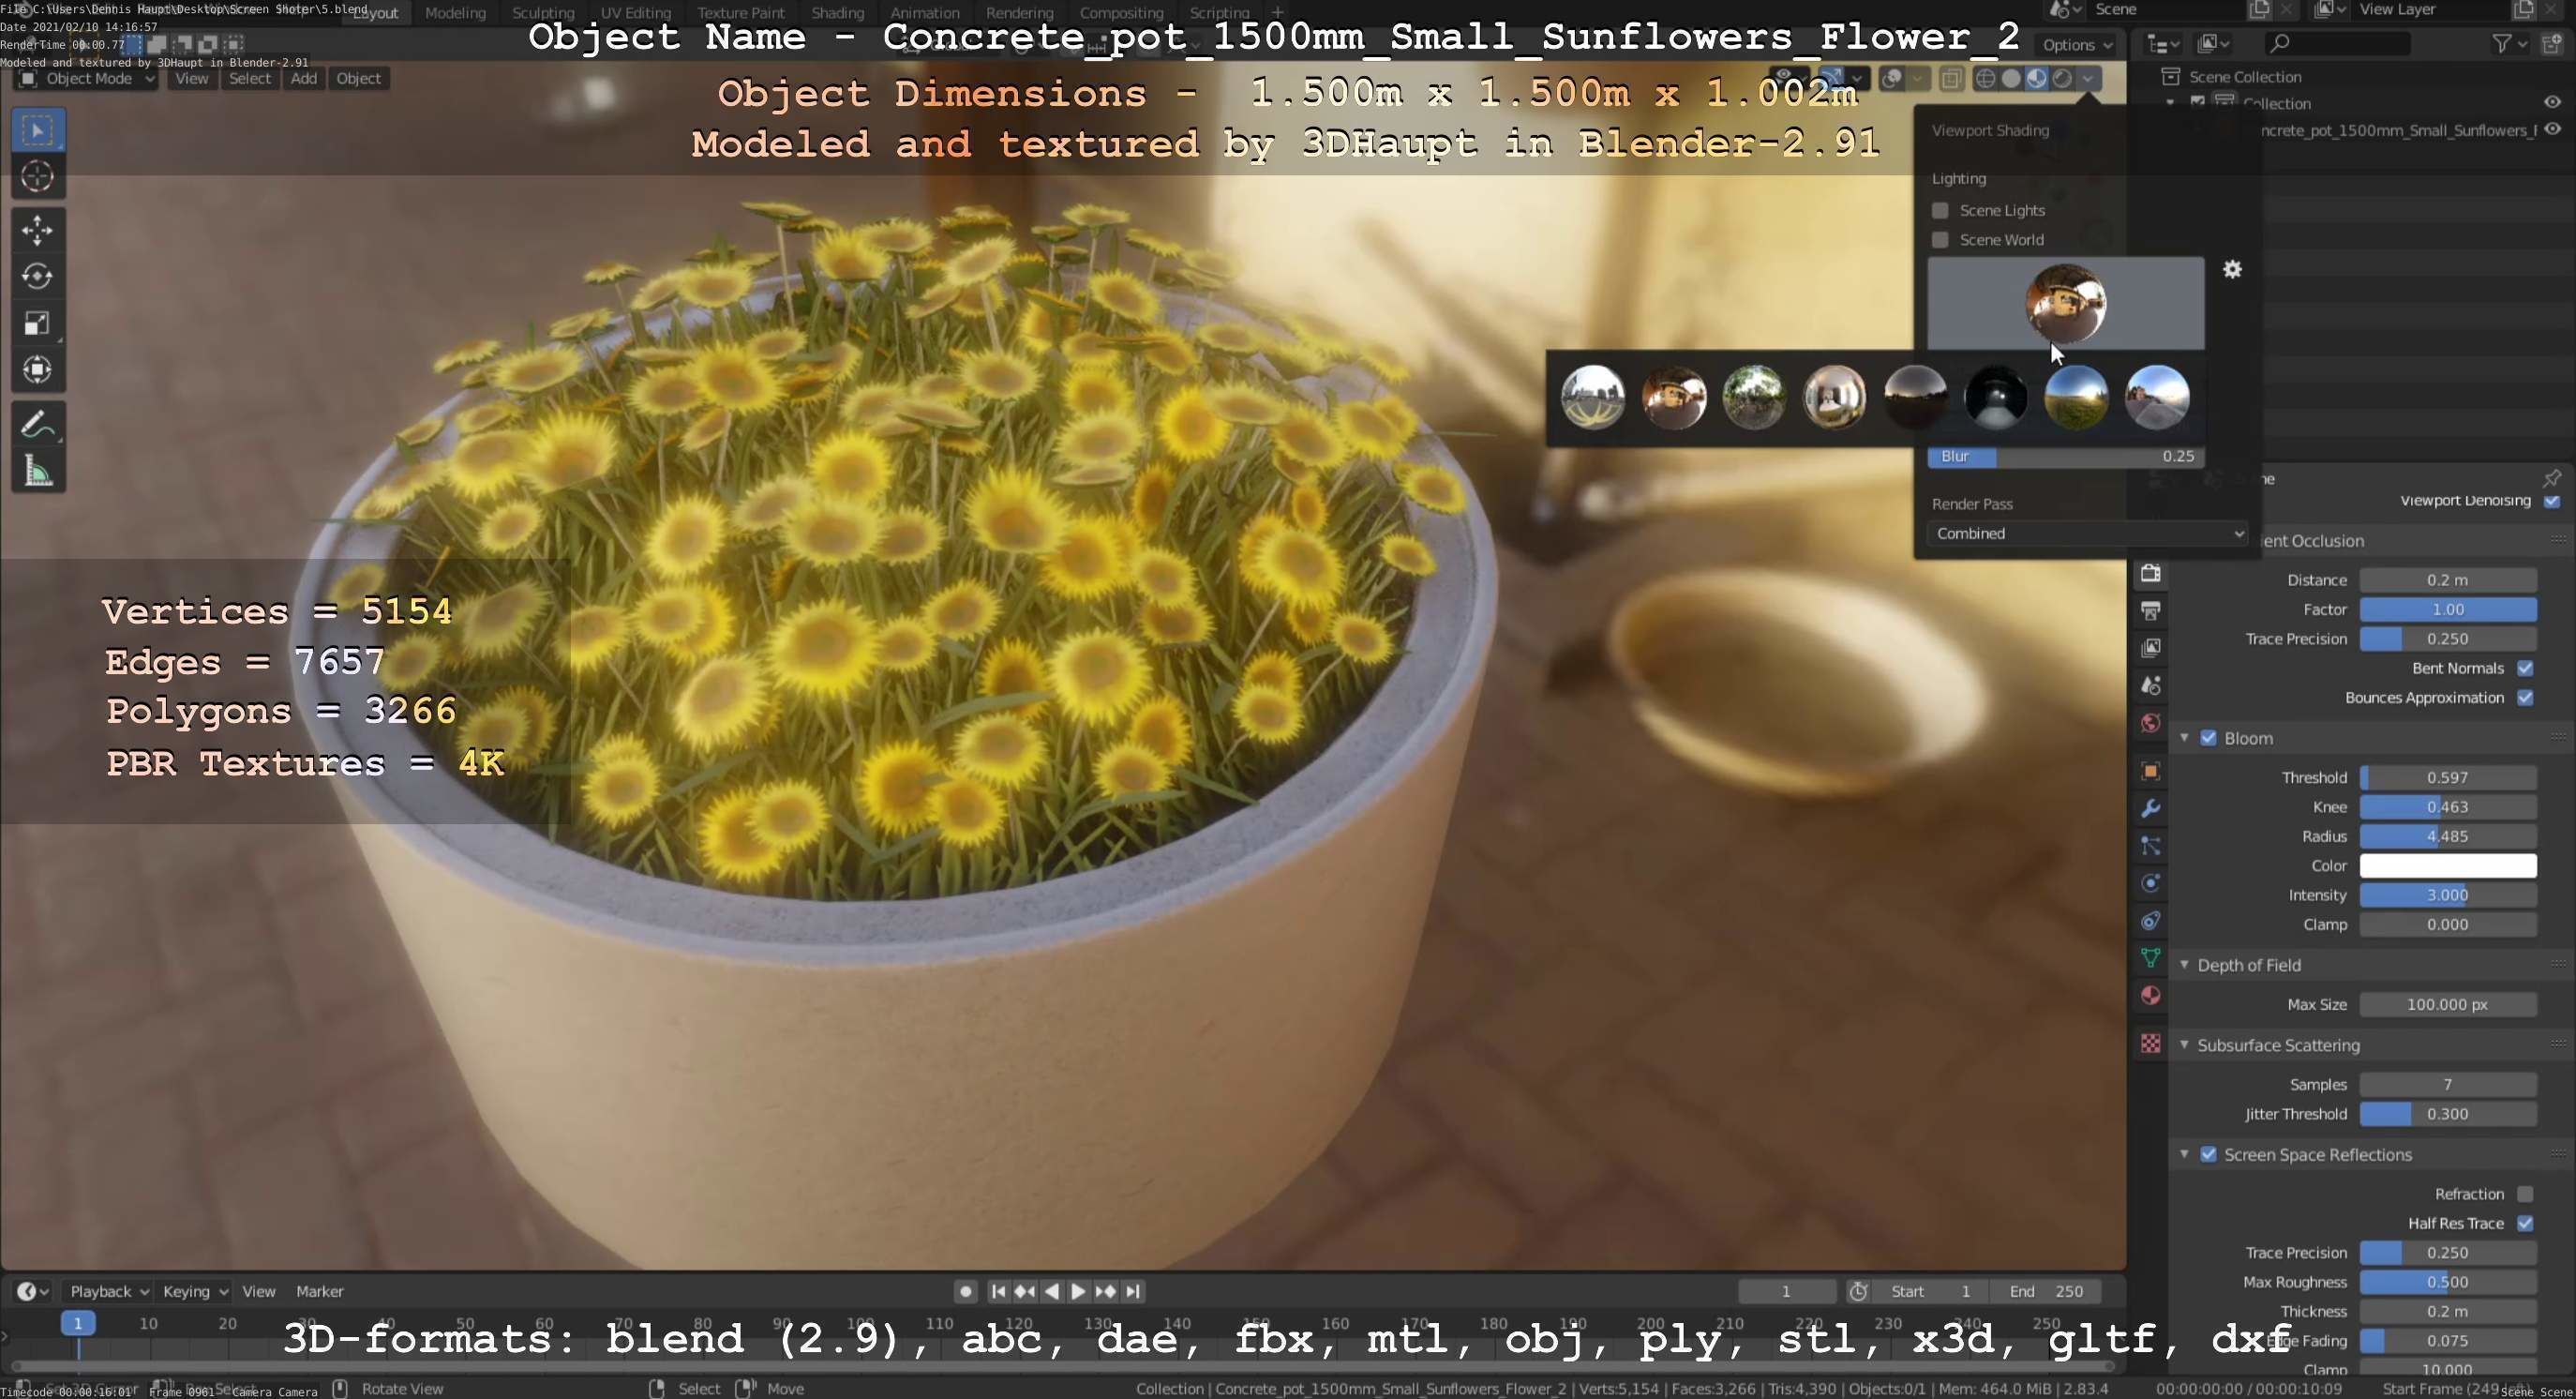Select the Select Box tool
Screen dimensions: 2576x1399
38,131
